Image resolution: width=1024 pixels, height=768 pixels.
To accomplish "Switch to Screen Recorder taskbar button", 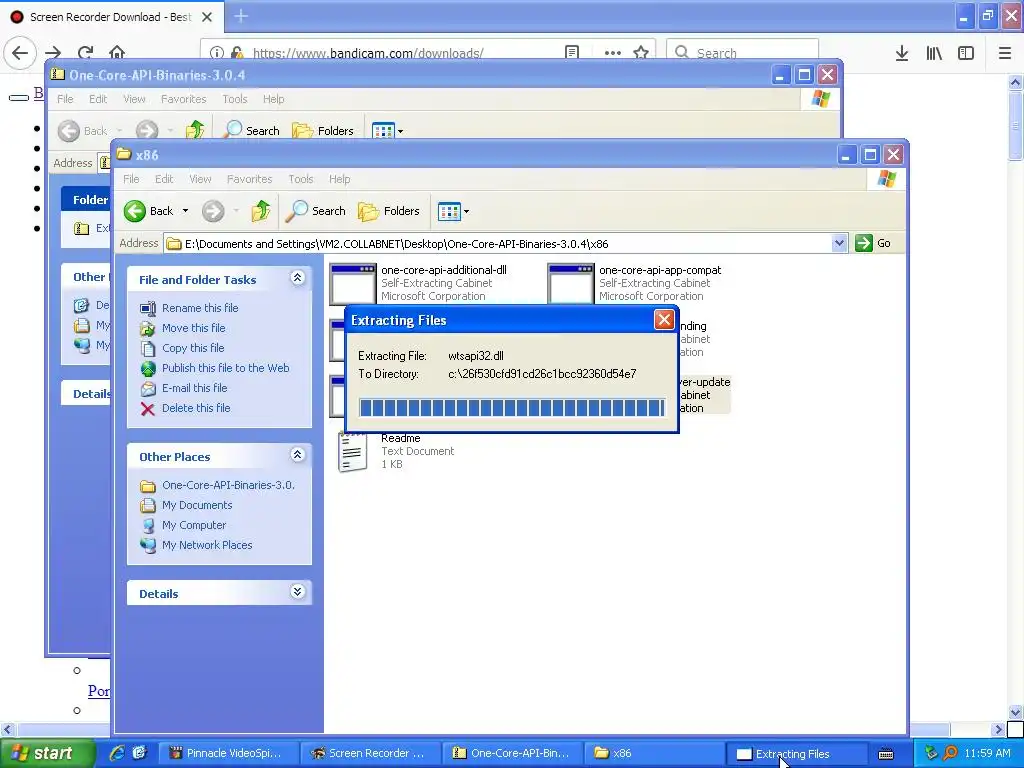I will pos(370,753).
